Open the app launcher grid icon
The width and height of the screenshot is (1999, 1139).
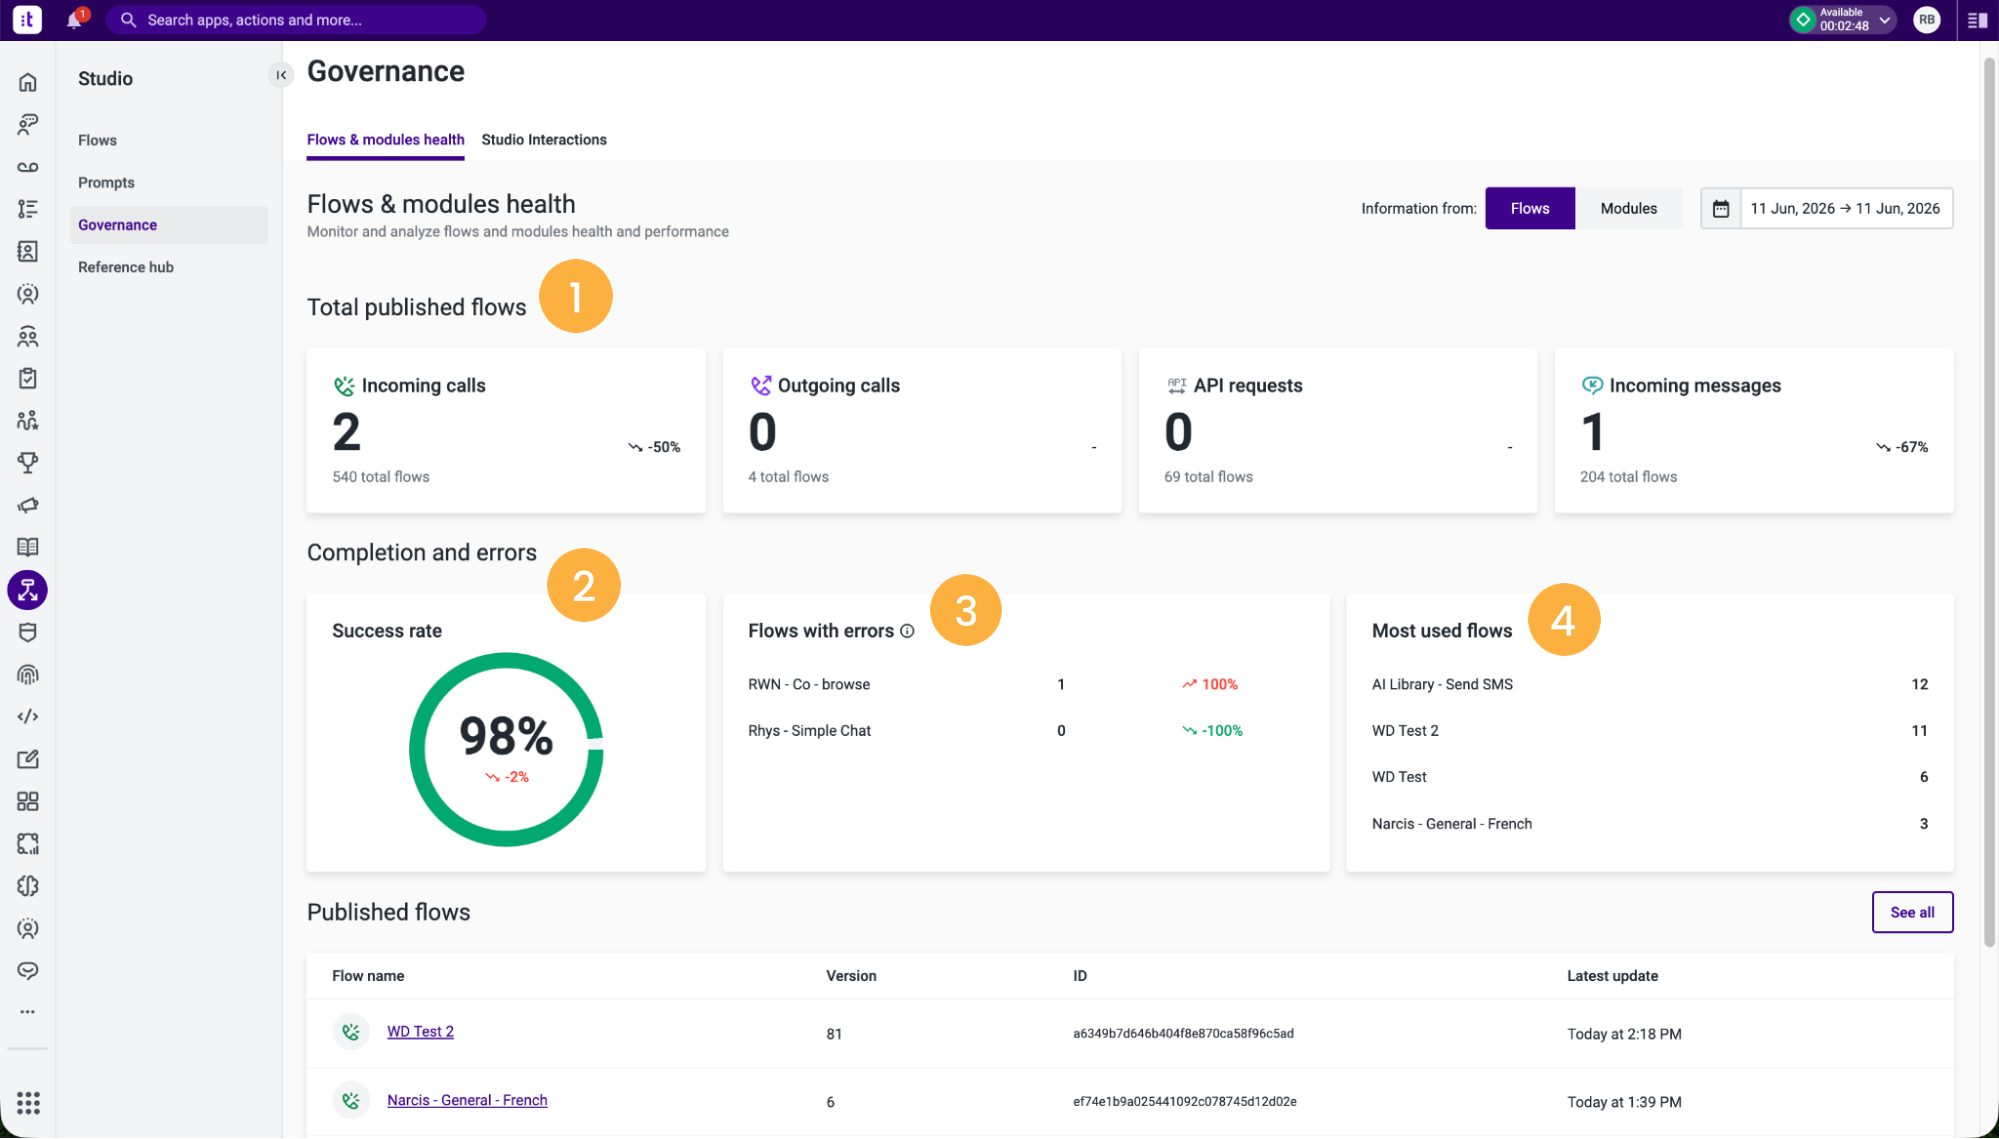click(28, 1103)
